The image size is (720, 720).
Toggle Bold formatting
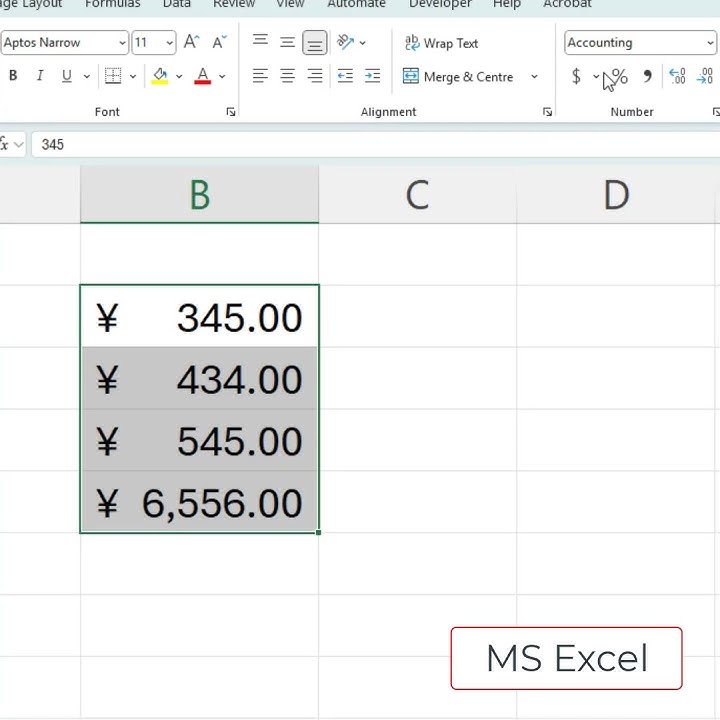(x=13, y=76)
